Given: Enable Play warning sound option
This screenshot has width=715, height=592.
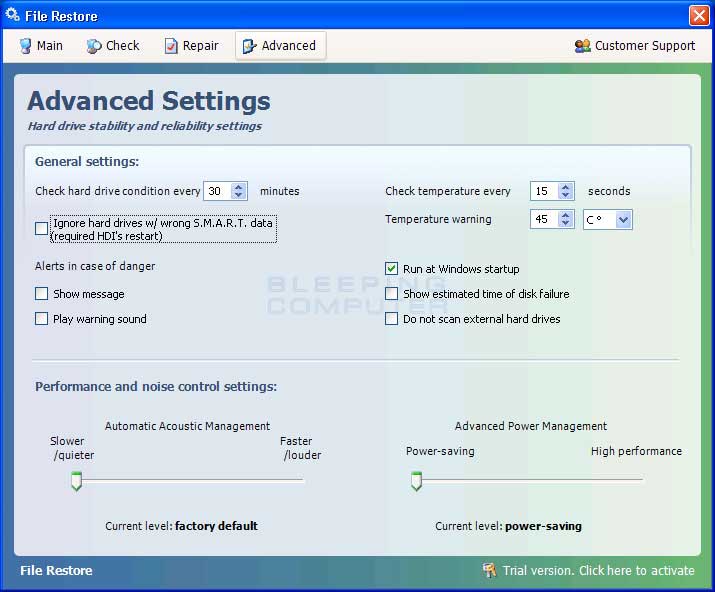Looking at the screenshot, I should coord(41,318).
